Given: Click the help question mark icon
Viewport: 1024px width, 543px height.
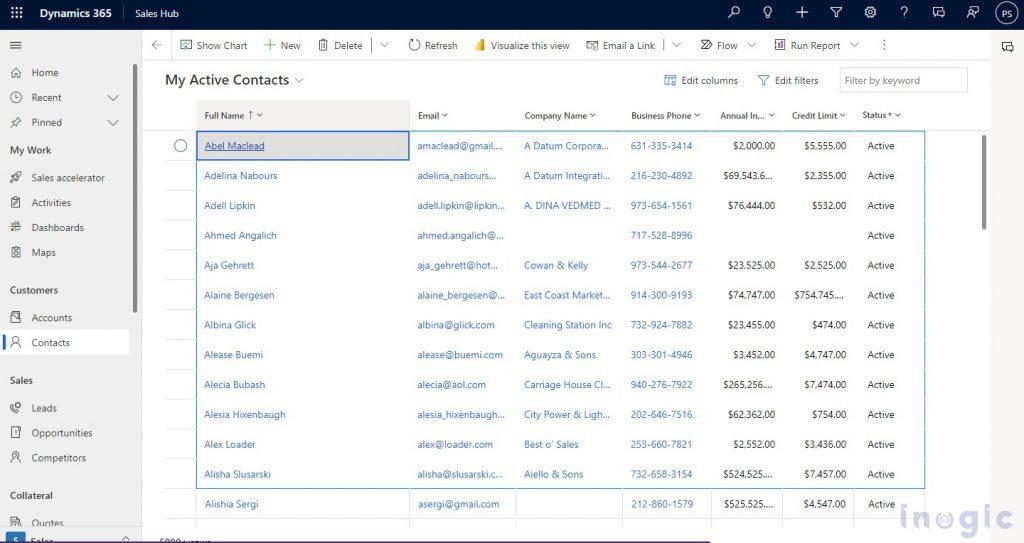Looking at the screenshot, I should coord(904,12).
